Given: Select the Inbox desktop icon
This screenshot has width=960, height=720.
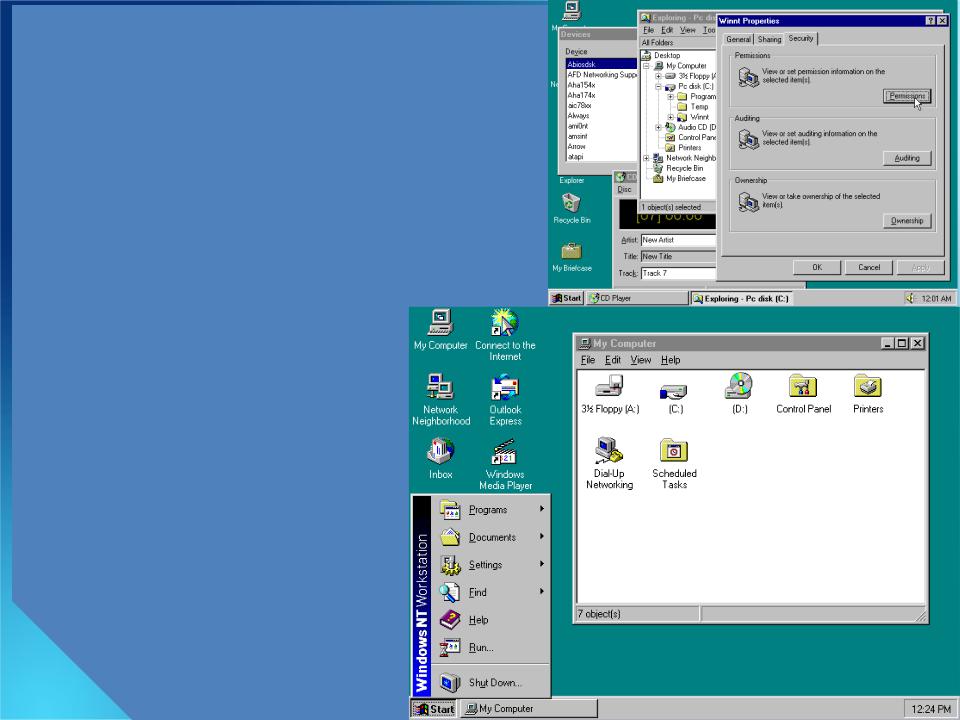Looking at the screenshot, I should 440,458.
